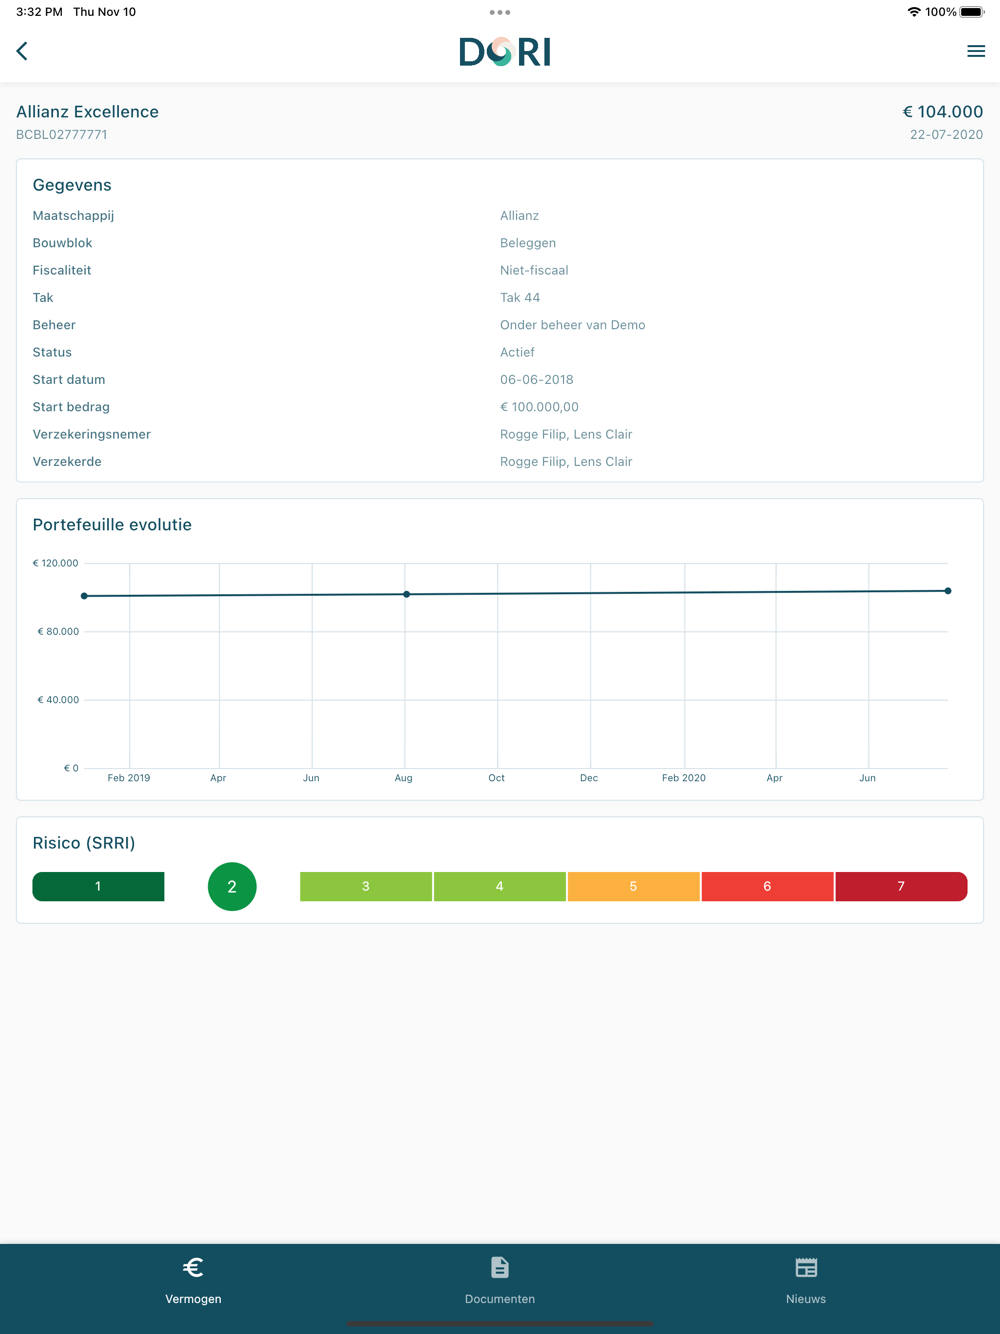The width and height of the screenshot is (1000, 1334).
Task: Tap the Feb 2019 axis label
Action: [x=129, y=778]
